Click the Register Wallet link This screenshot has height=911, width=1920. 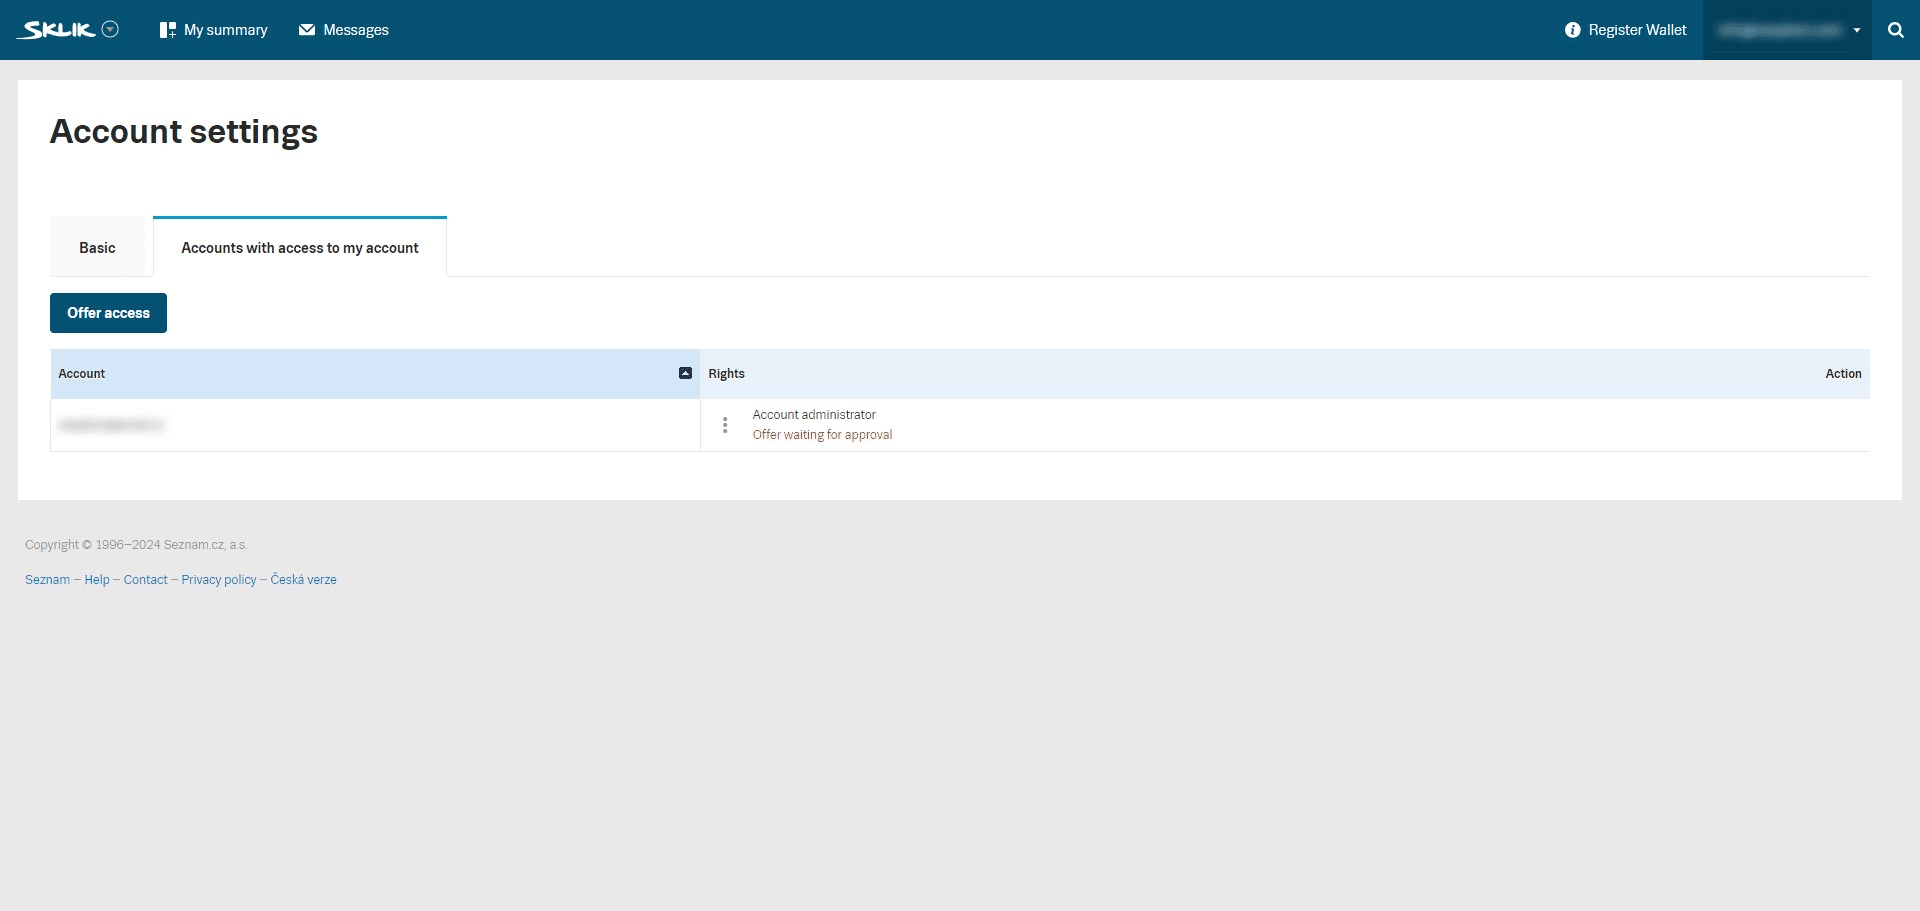click(1637, 29)
